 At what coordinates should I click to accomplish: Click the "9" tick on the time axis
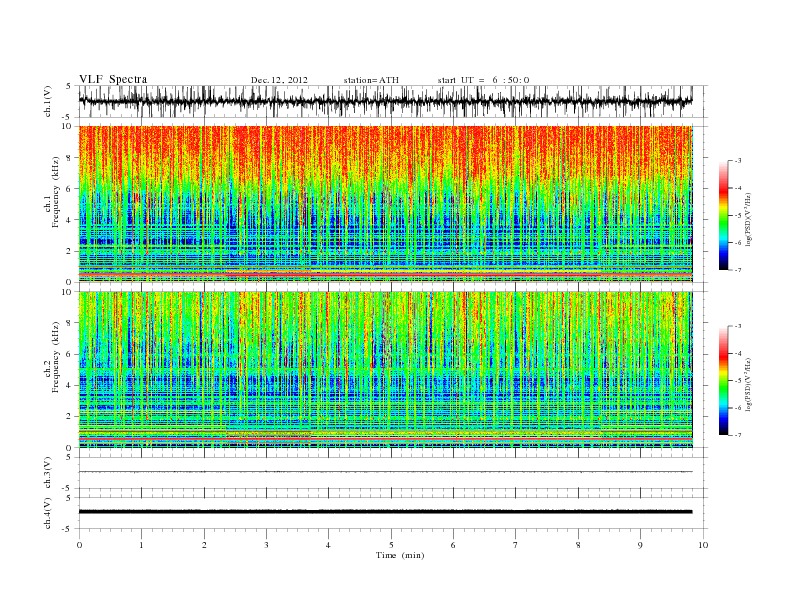click(x=640, y=545)
